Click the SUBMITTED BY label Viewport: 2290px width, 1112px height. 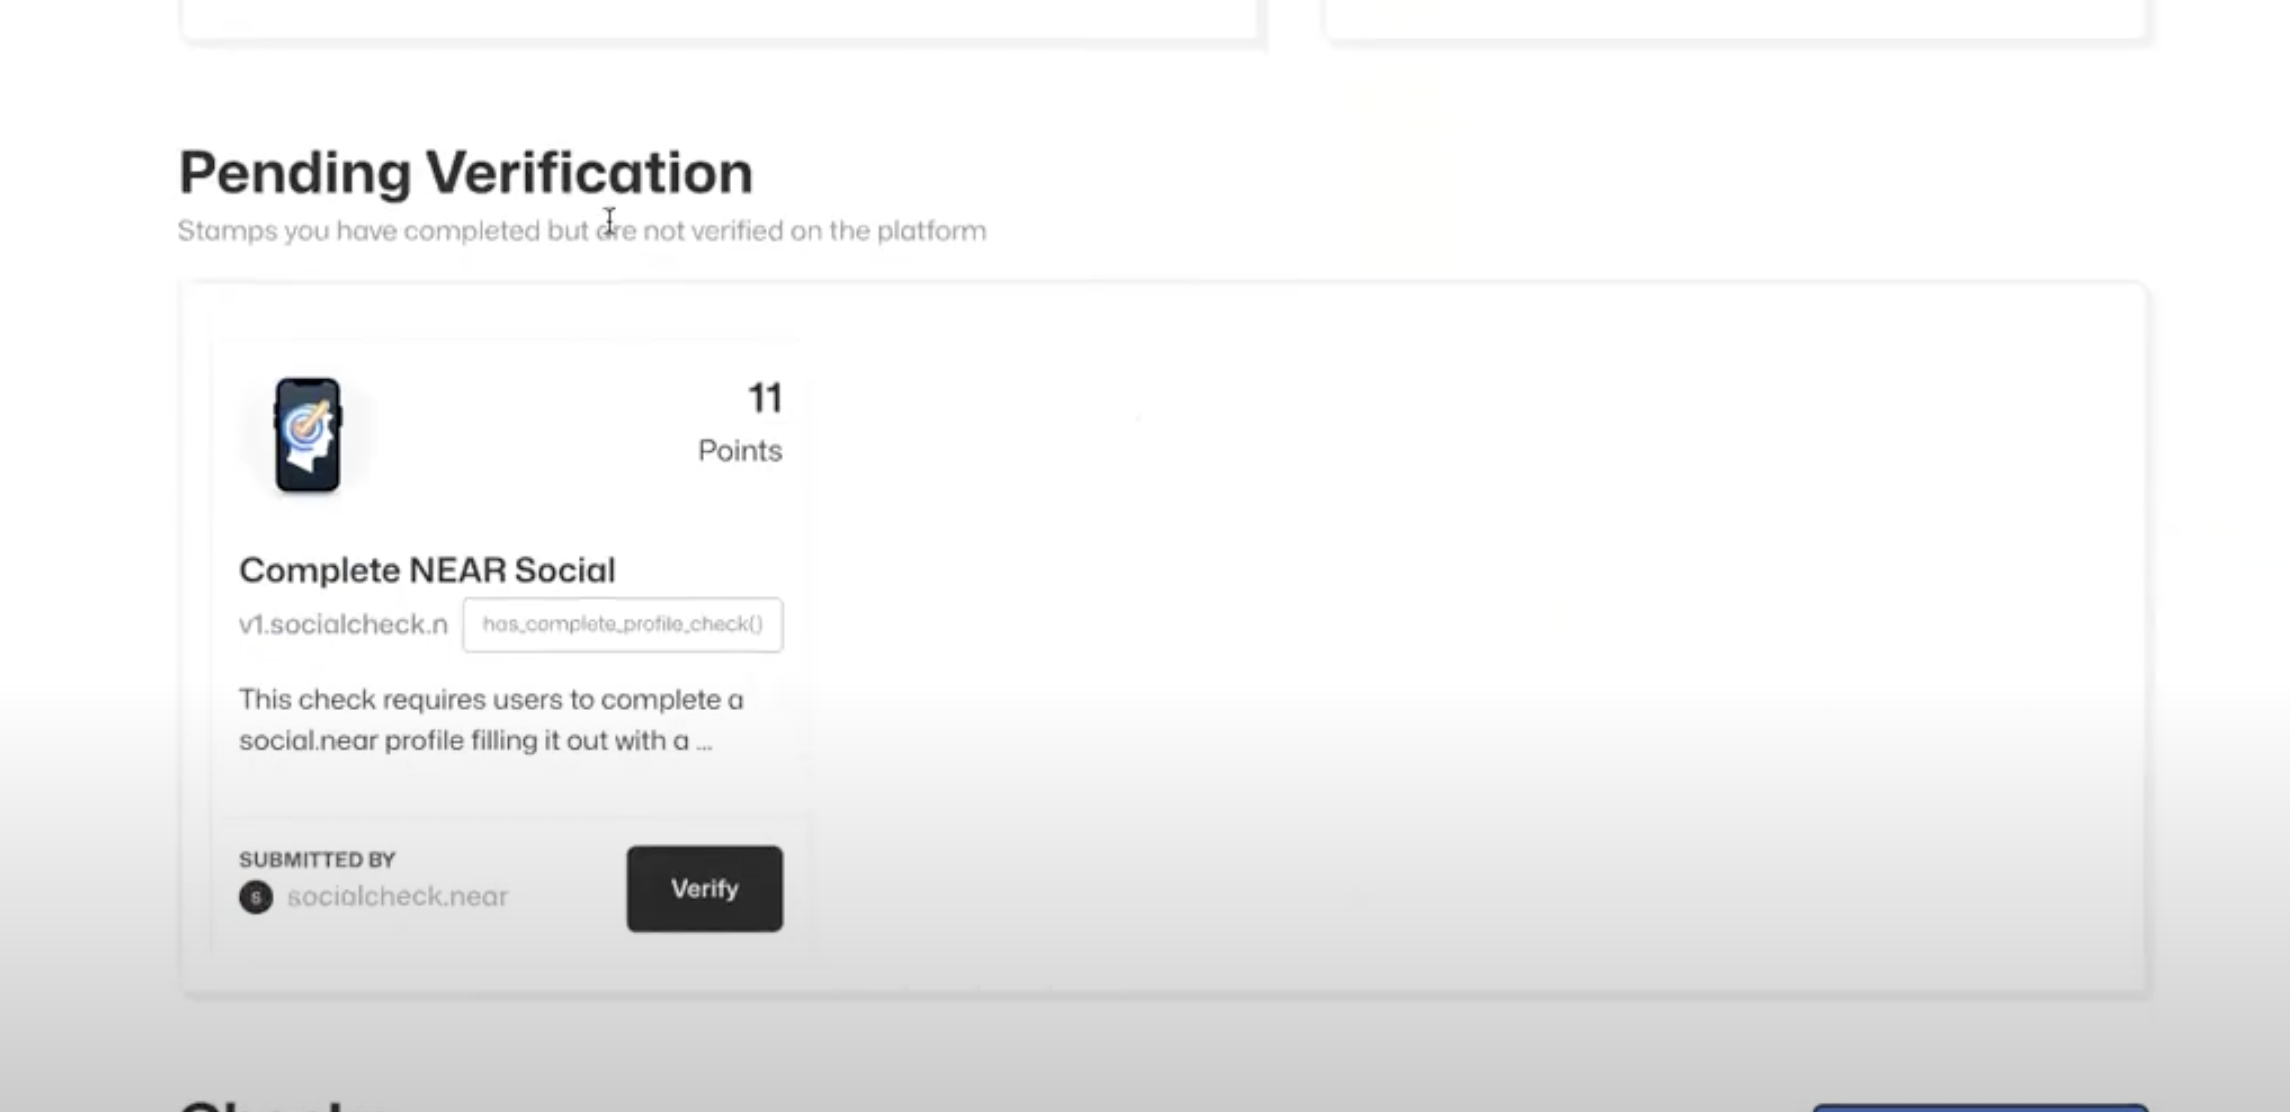click(317, 860)
